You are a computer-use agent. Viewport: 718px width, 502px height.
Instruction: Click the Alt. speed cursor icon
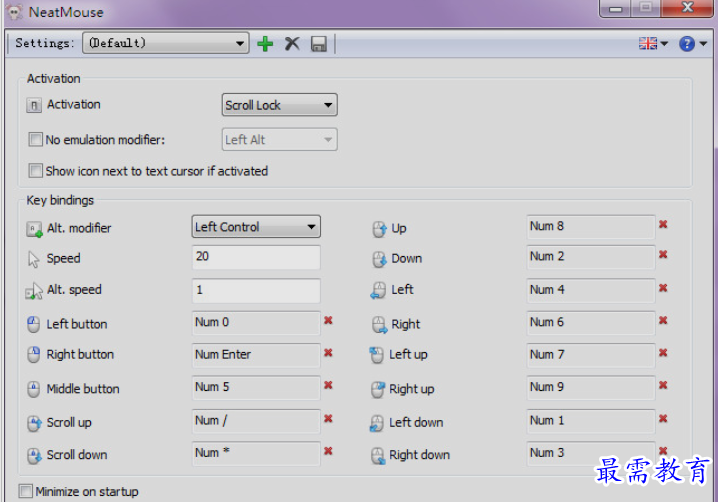pyautogui.click(x=34, y=291)
